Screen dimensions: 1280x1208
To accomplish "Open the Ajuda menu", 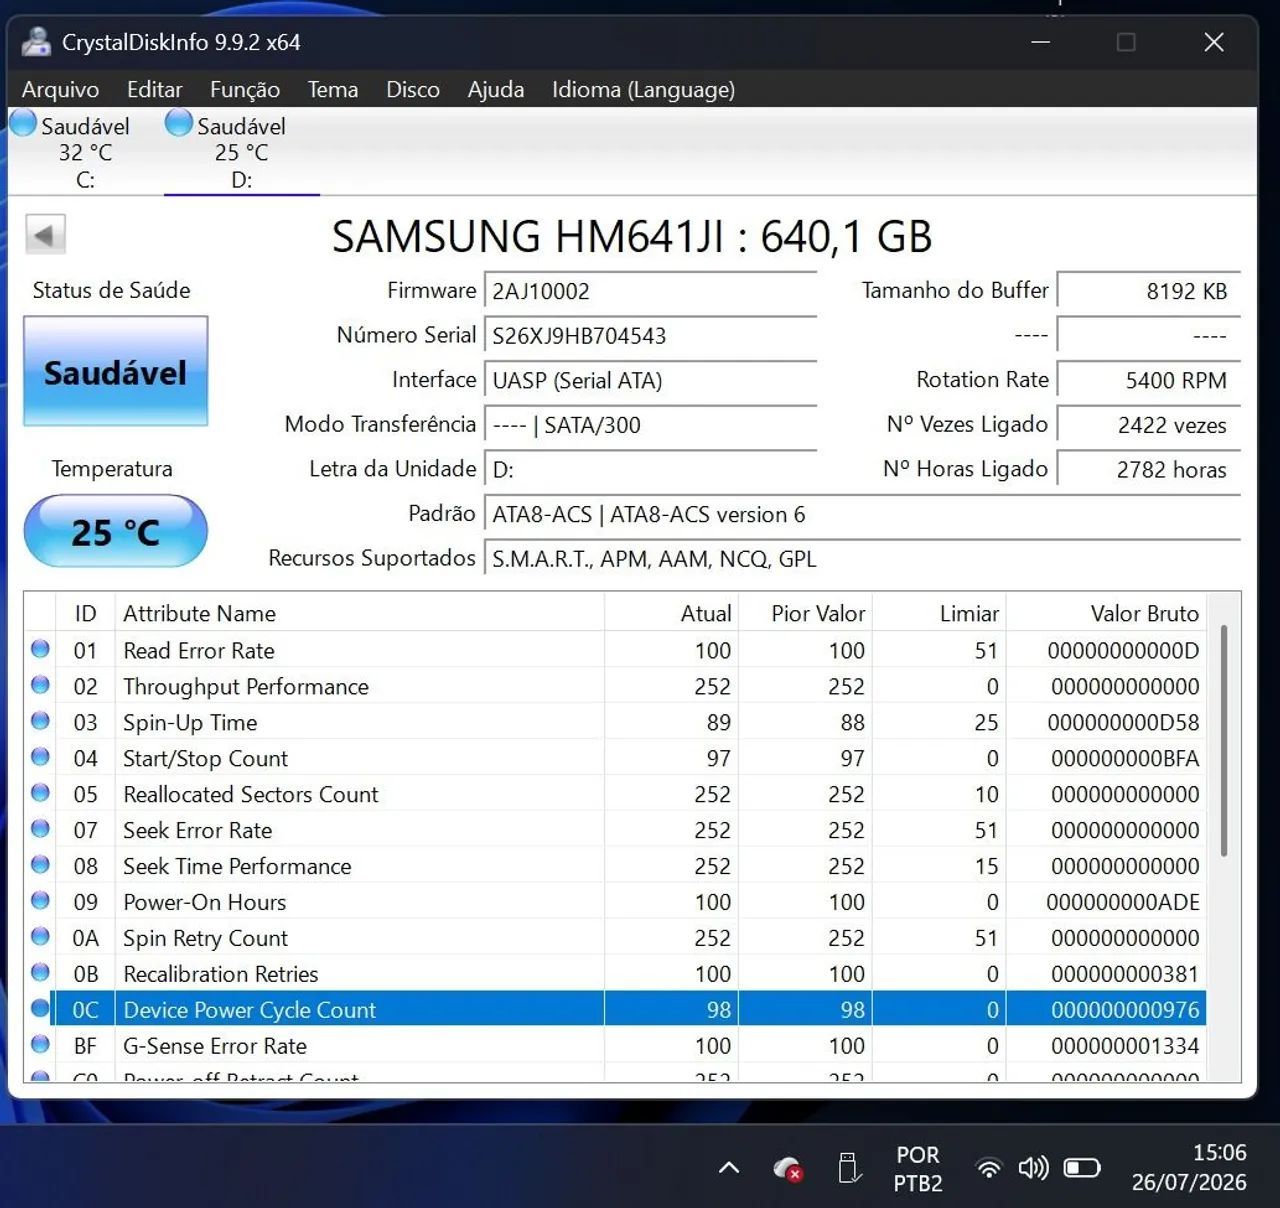I will tap(495, 90).
